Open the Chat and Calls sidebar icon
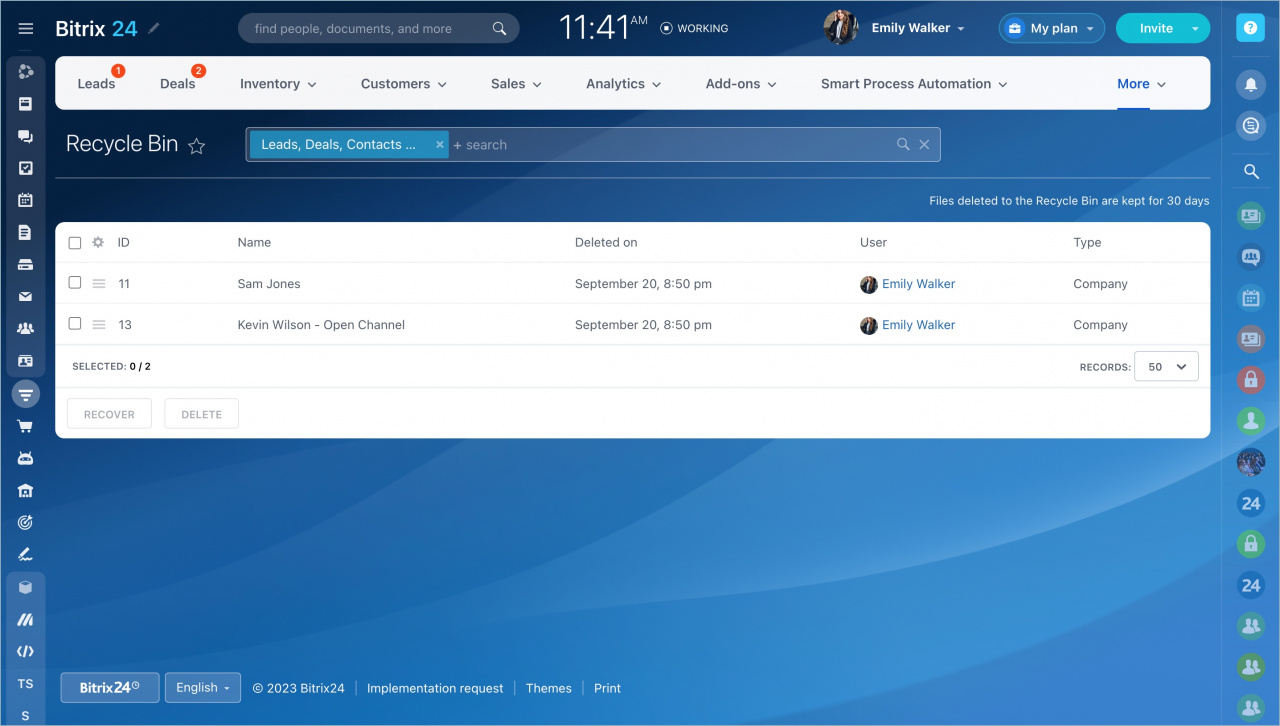 pos(26,136)
